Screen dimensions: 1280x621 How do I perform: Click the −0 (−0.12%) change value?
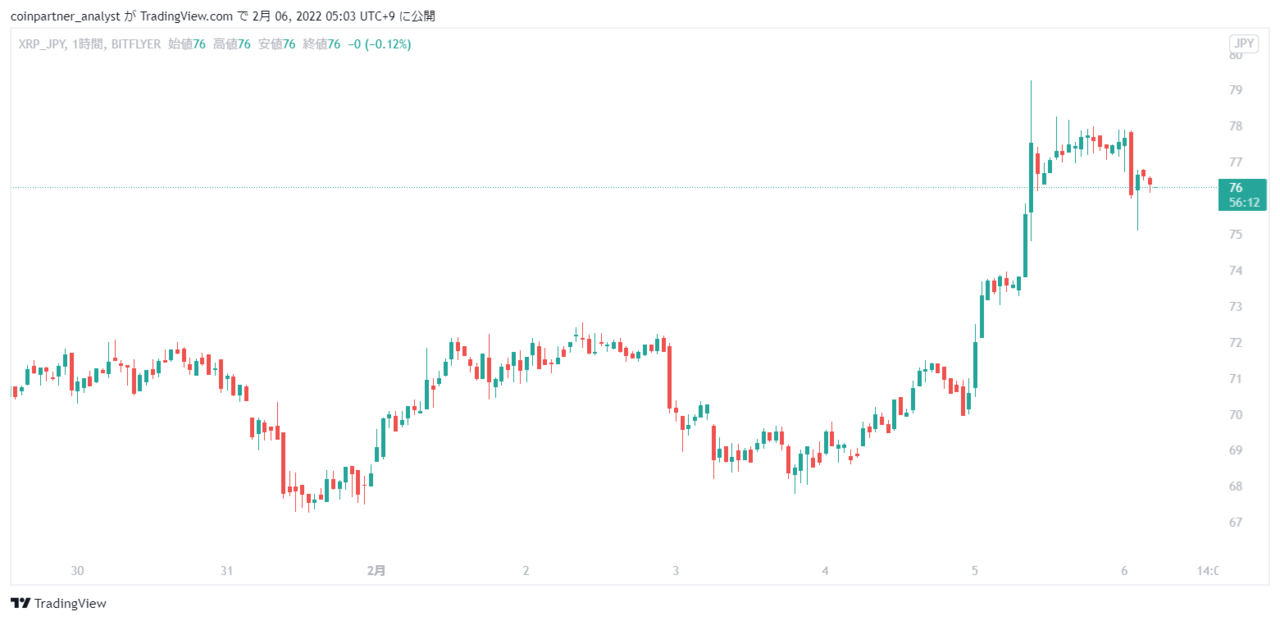tap(379, 44)
